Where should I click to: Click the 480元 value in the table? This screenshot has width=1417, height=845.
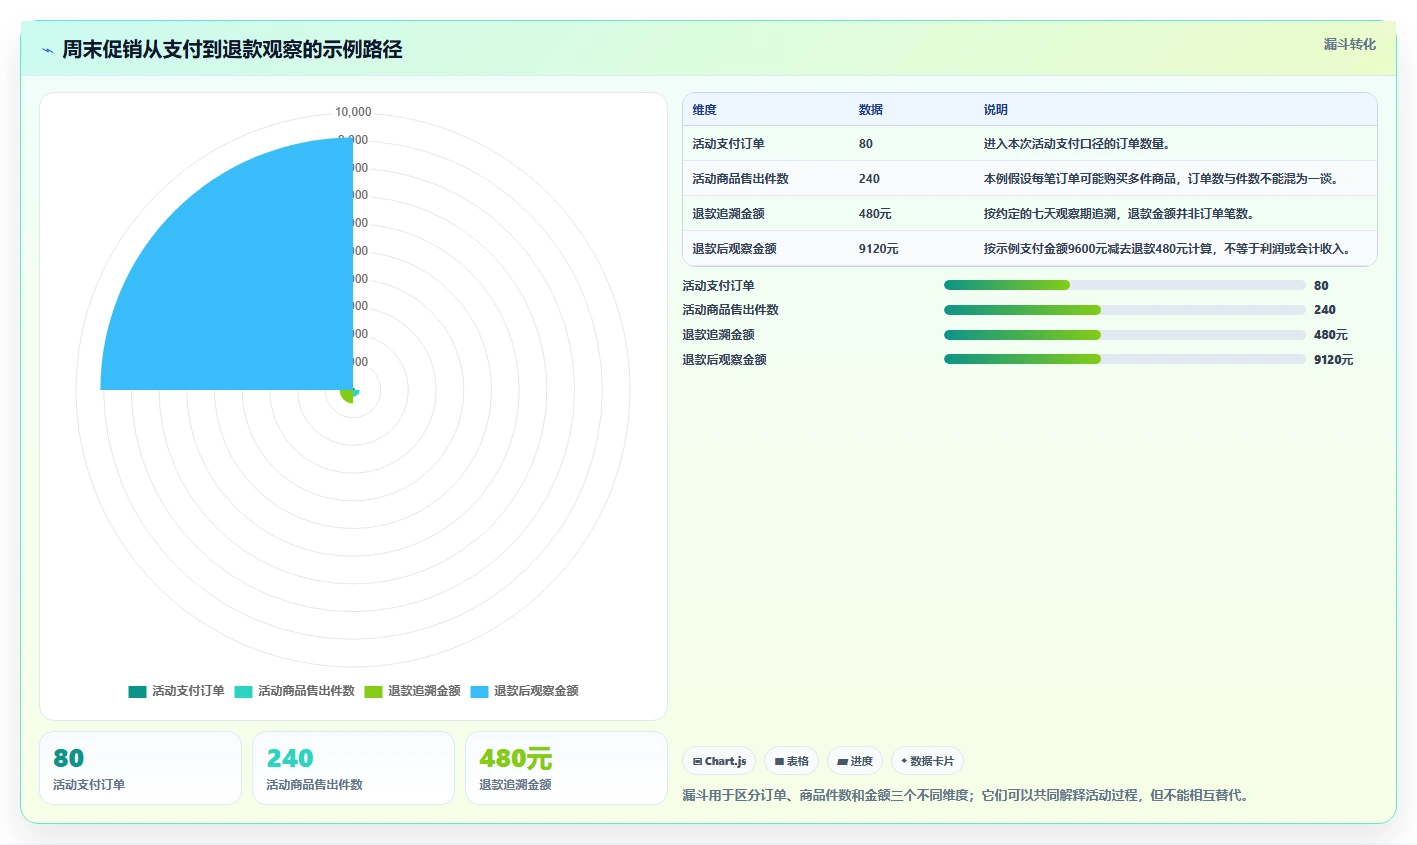point(875,214)
